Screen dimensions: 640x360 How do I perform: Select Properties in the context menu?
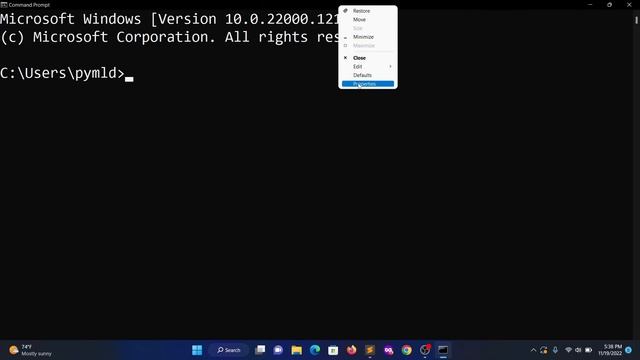tap(368, 84)
